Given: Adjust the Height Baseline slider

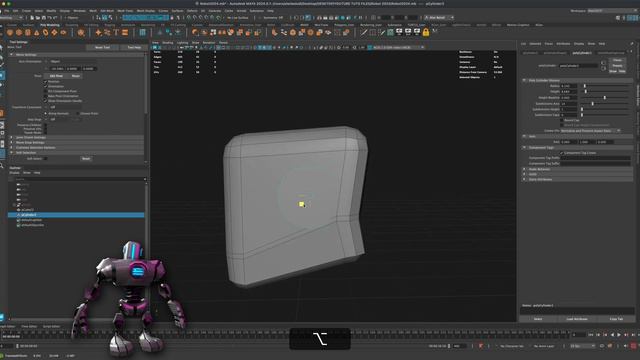Looking at the screenshot, I should [x=605, y=98].
